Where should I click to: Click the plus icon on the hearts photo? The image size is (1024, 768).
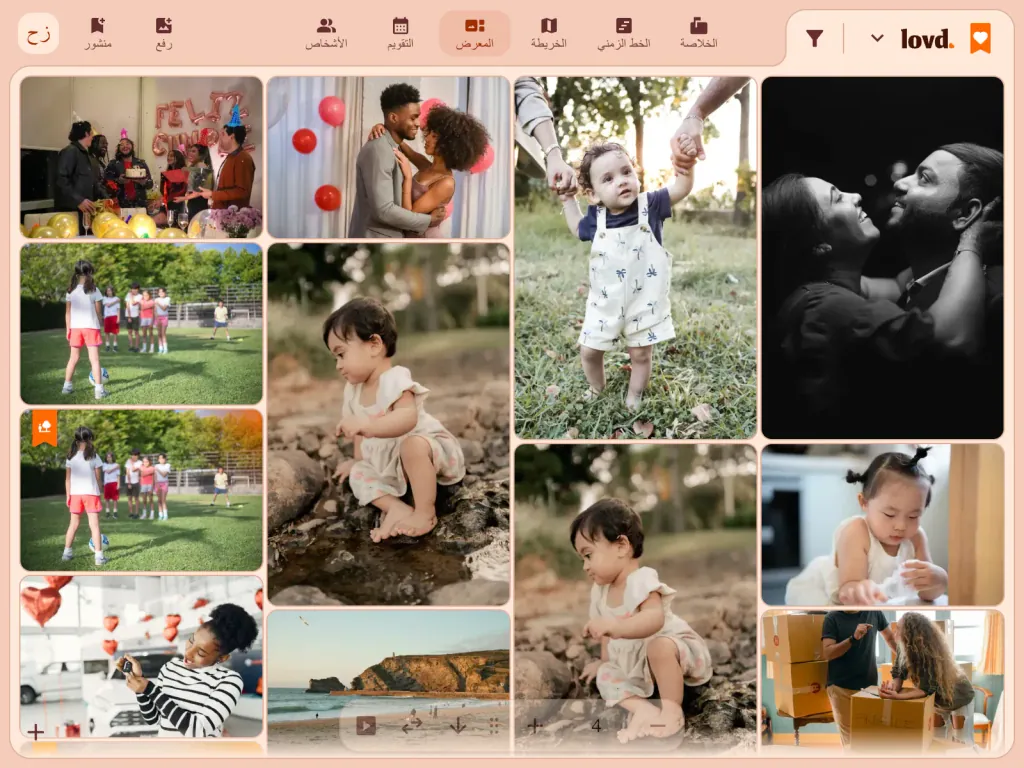point(36,731)
